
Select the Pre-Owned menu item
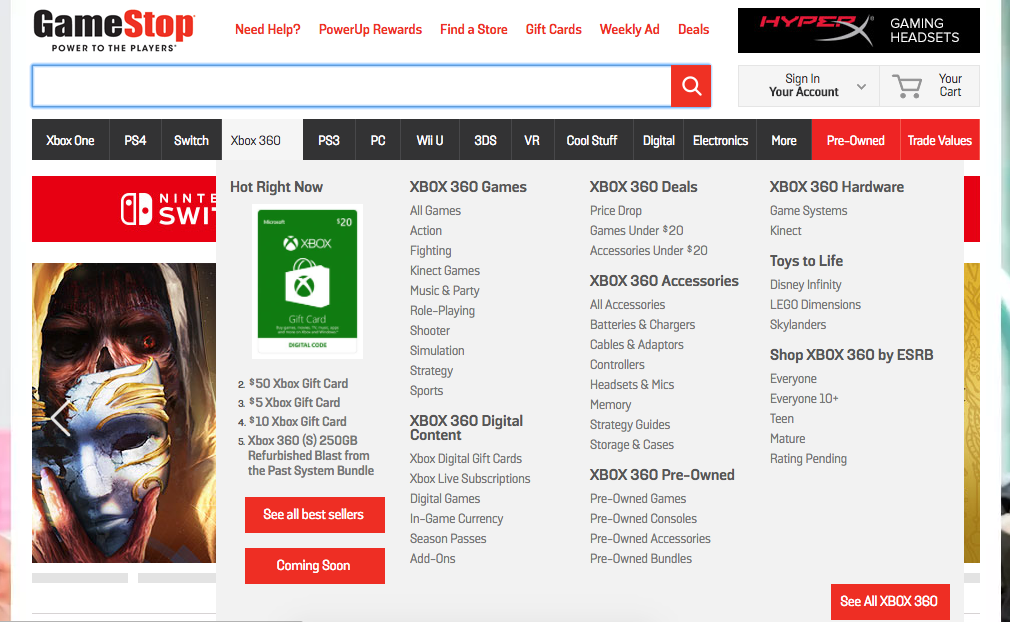(855, 140)
